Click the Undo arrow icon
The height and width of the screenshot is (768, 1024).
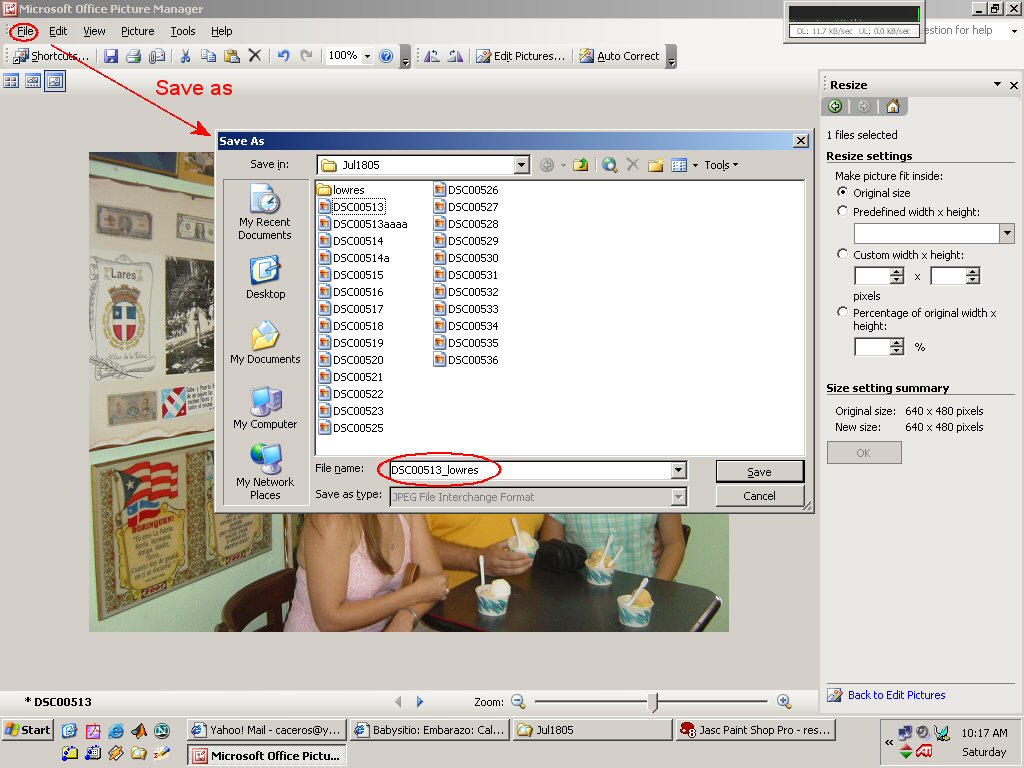[283, 57]
